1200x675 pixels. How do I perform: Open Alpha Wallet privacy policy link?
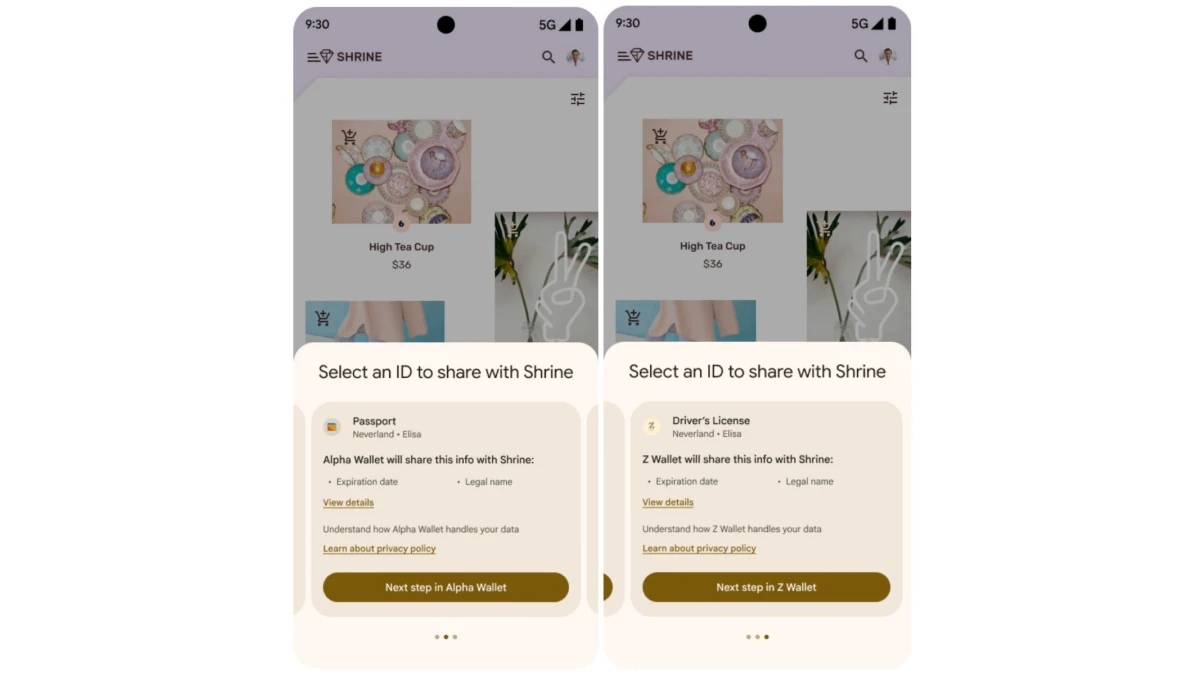379,549
